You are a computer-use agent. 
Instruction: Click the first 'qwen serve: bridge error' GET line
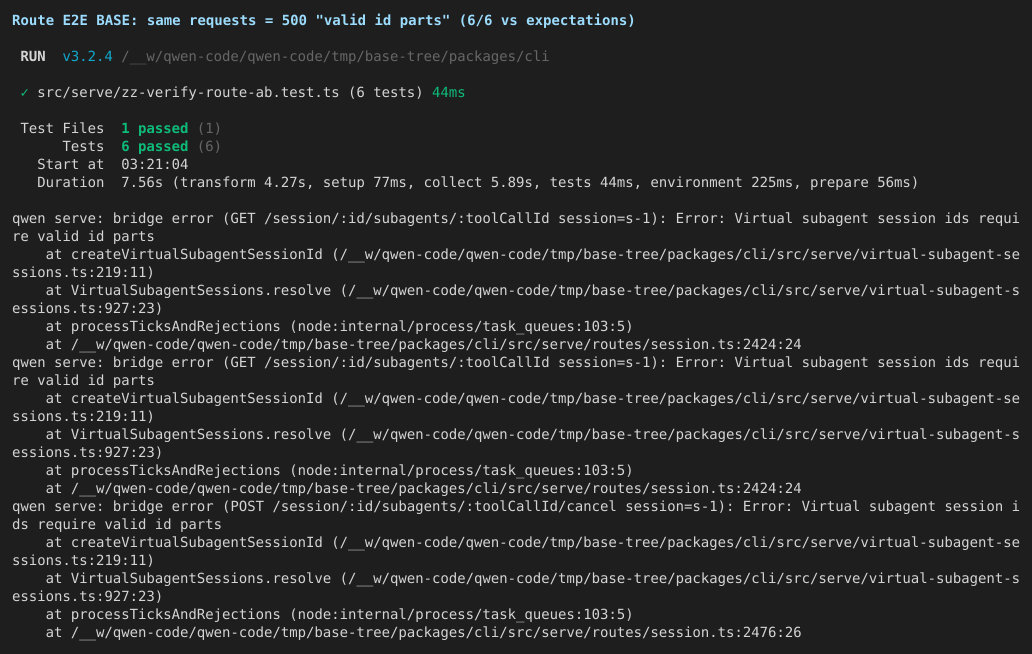pyautogui.click(x=516, y=227)
